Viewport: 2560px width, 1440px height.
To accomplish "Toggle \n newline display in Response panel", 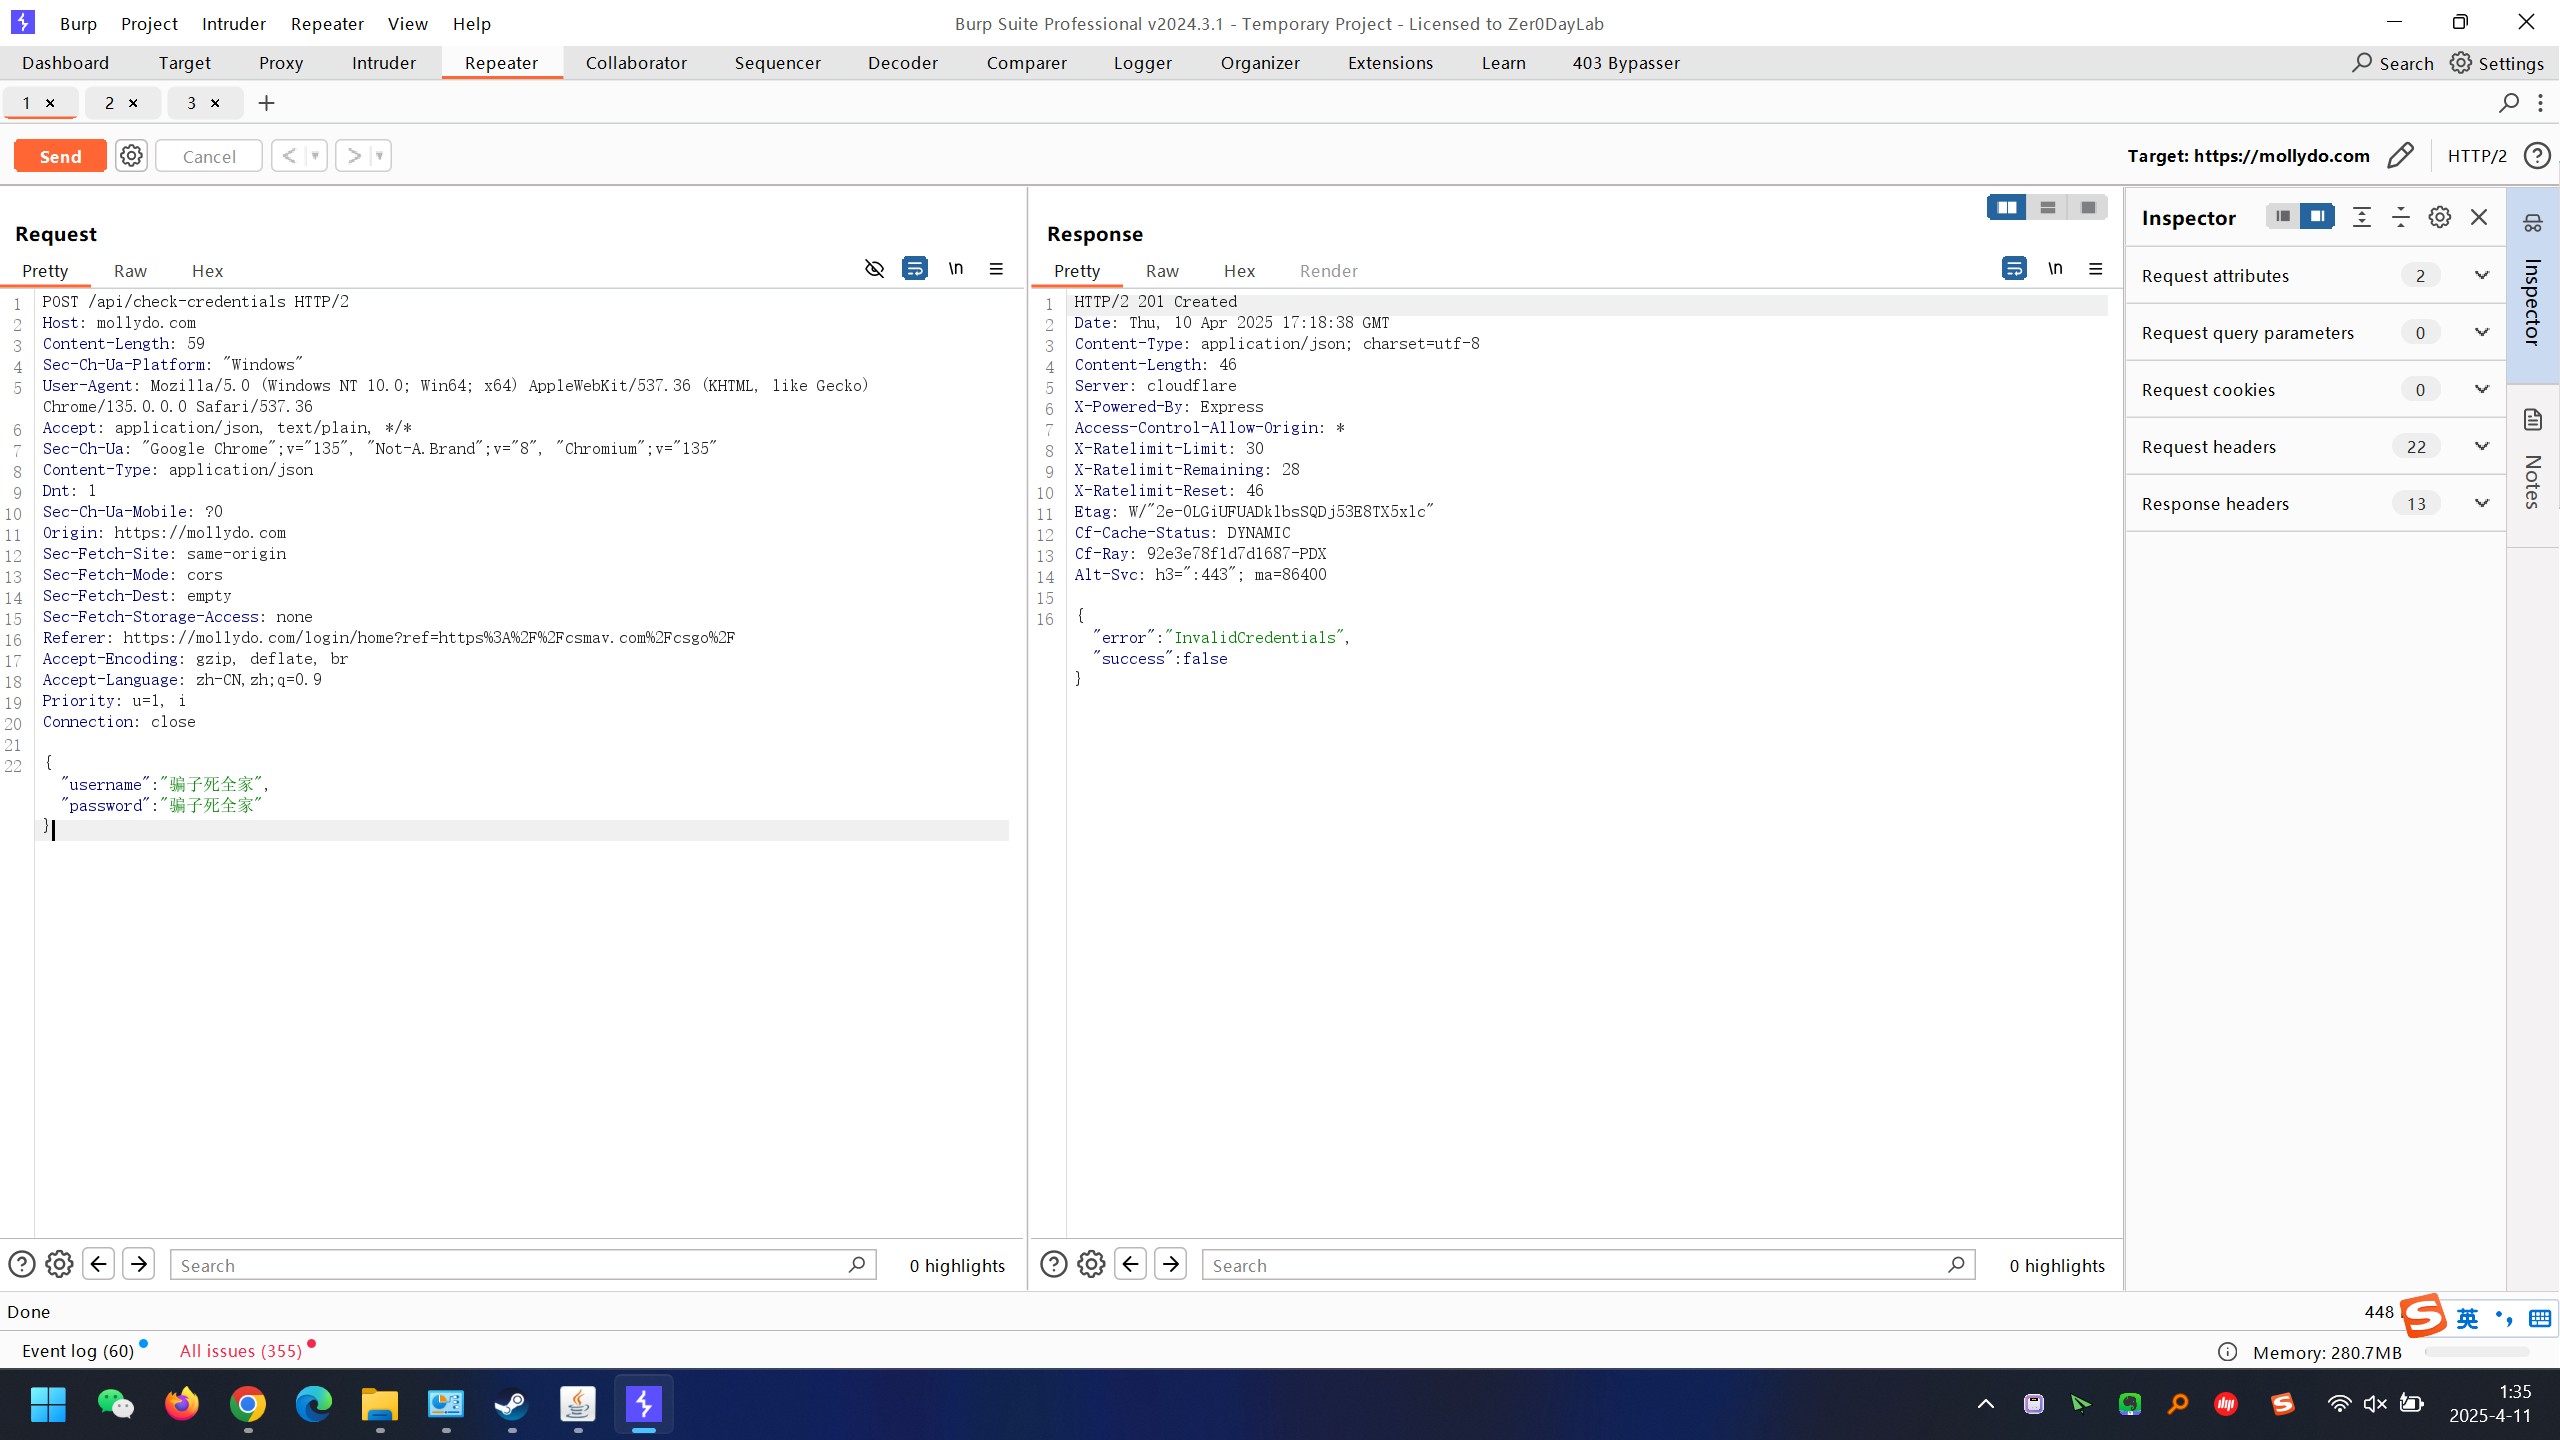I will point(2055,269).
